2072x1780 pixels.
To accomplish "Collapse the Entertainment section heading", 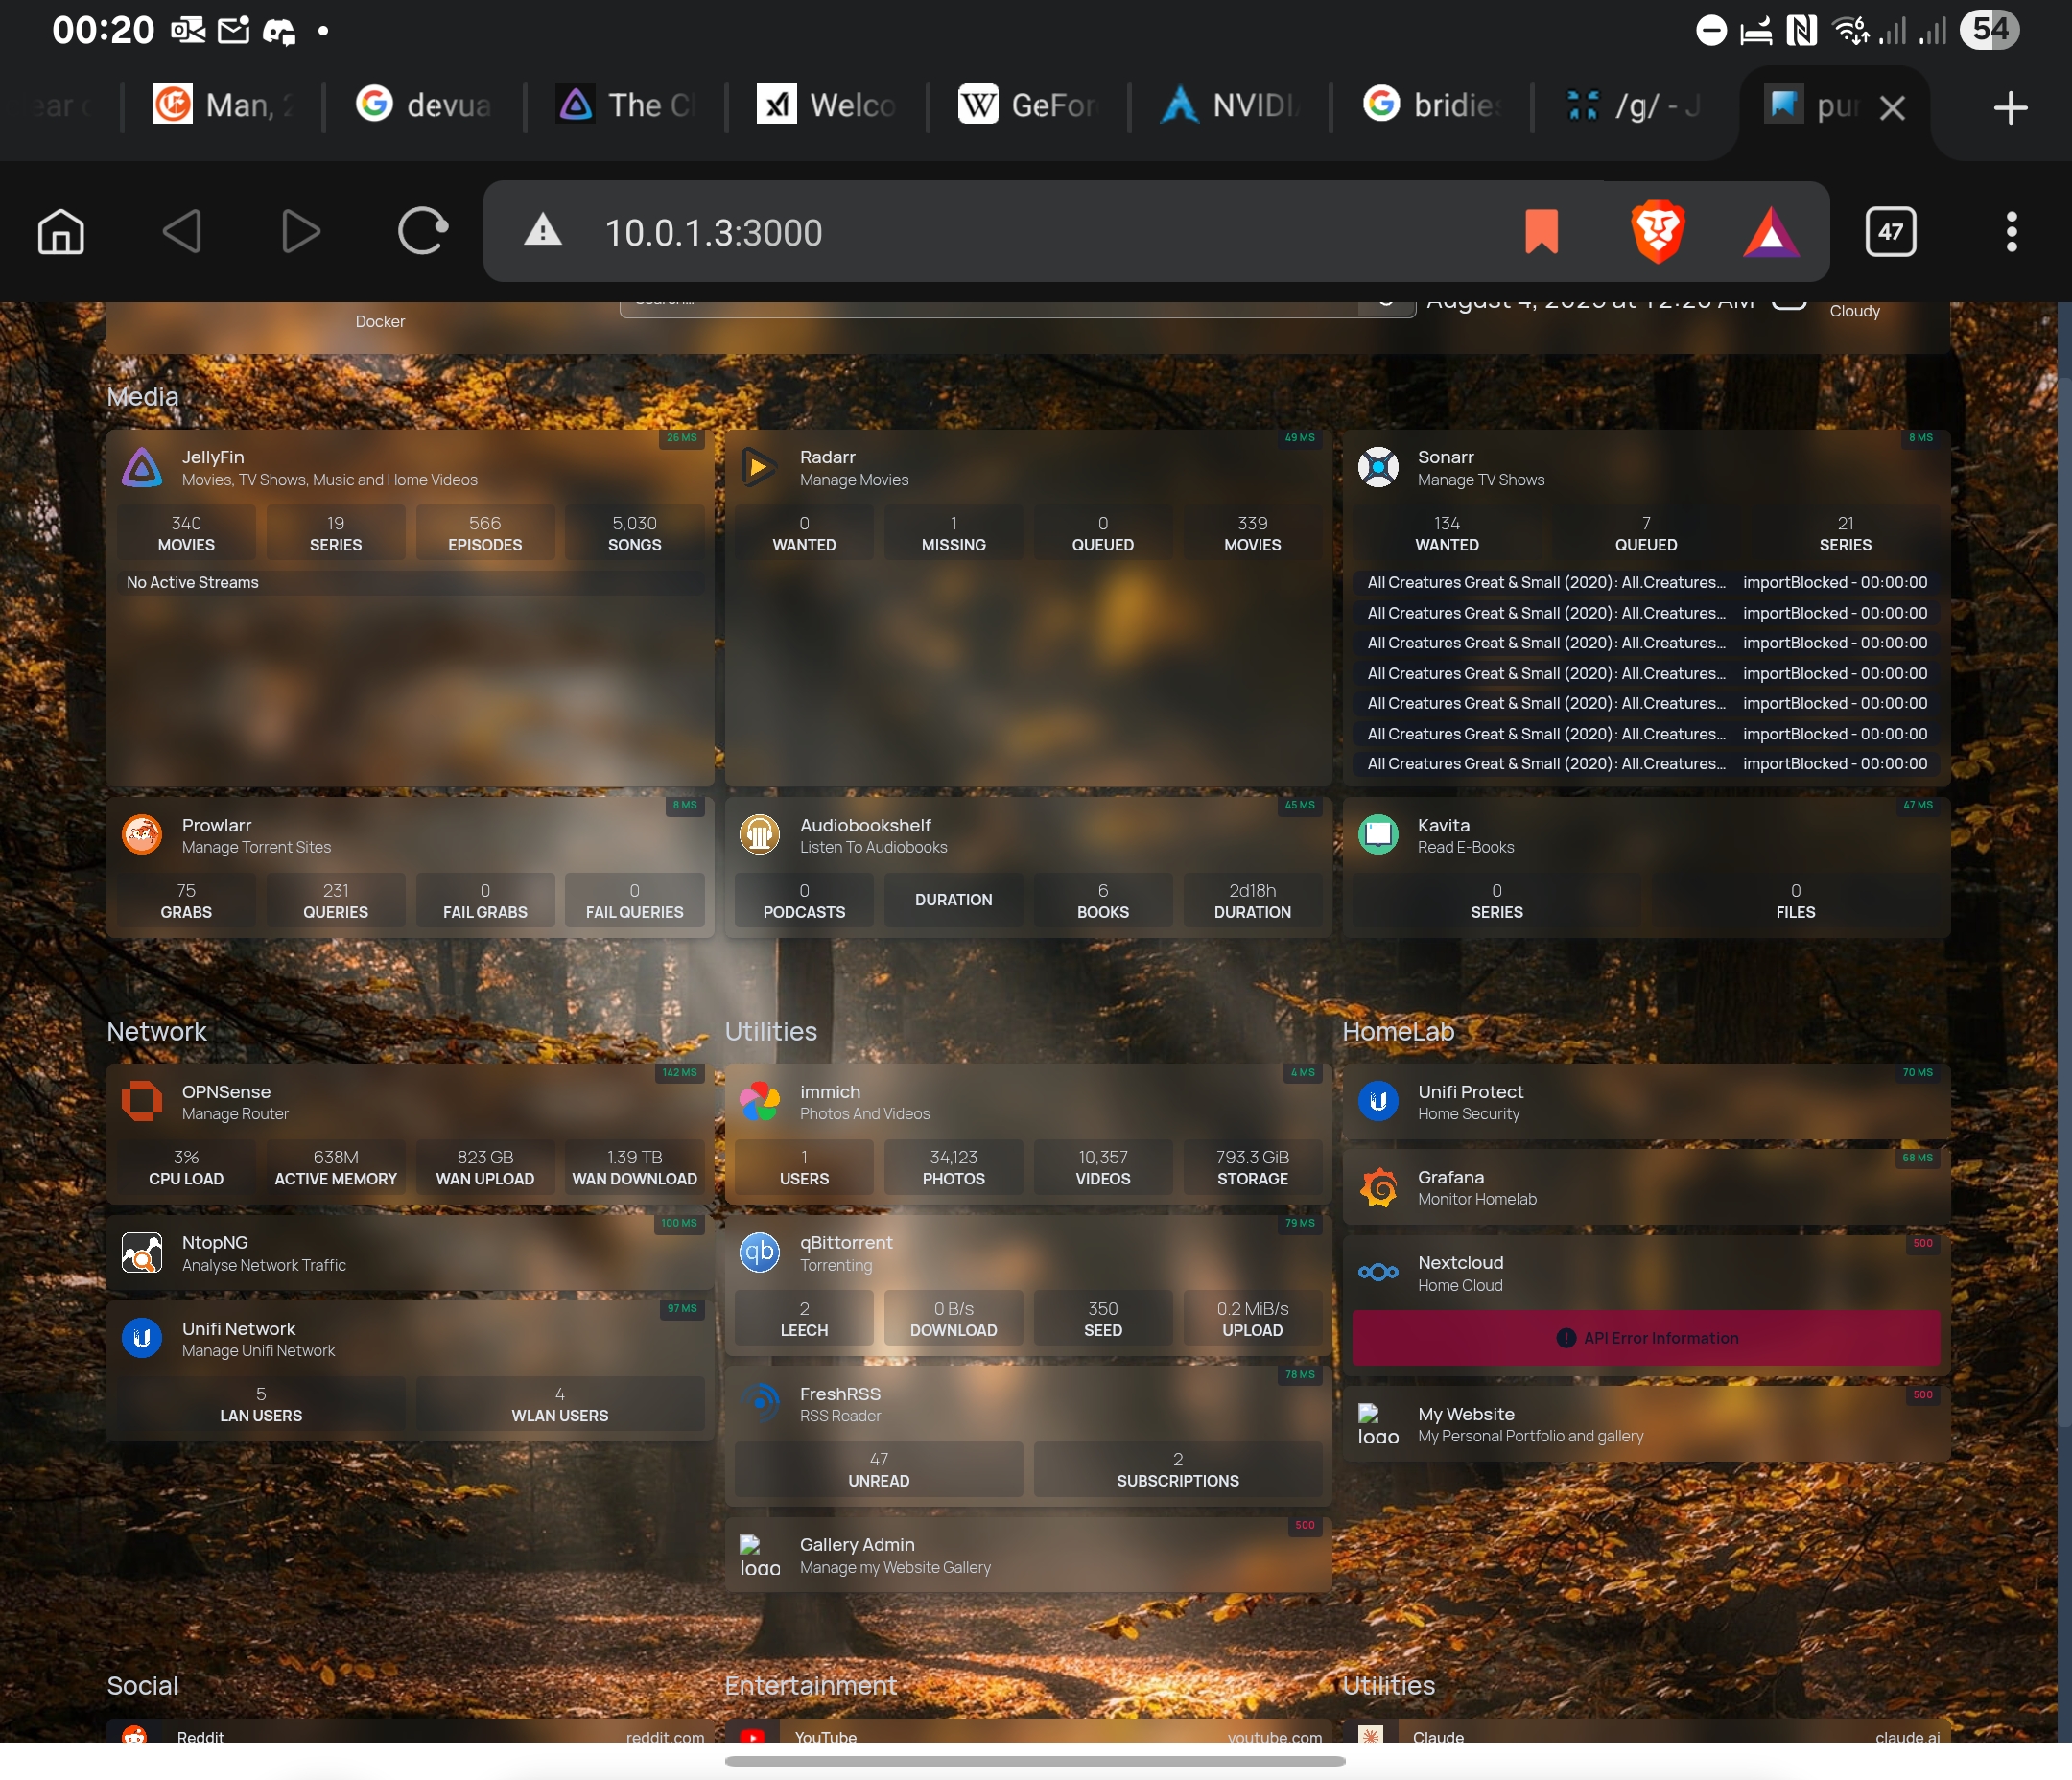I will point(810,1686).
